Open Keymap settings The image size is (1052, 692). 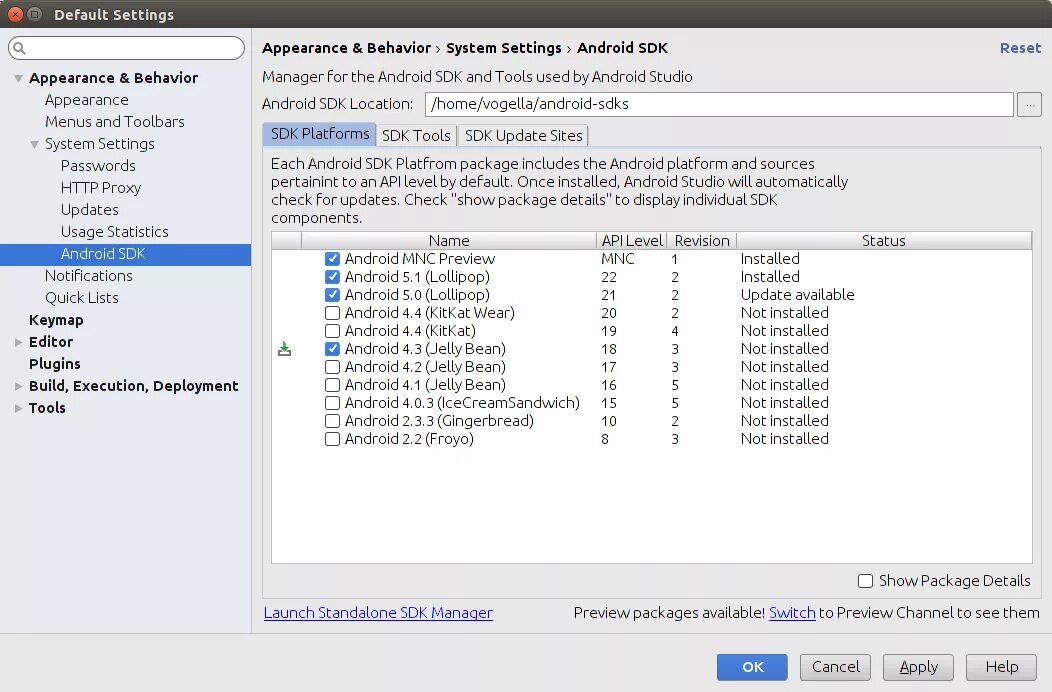pos(56,320)
